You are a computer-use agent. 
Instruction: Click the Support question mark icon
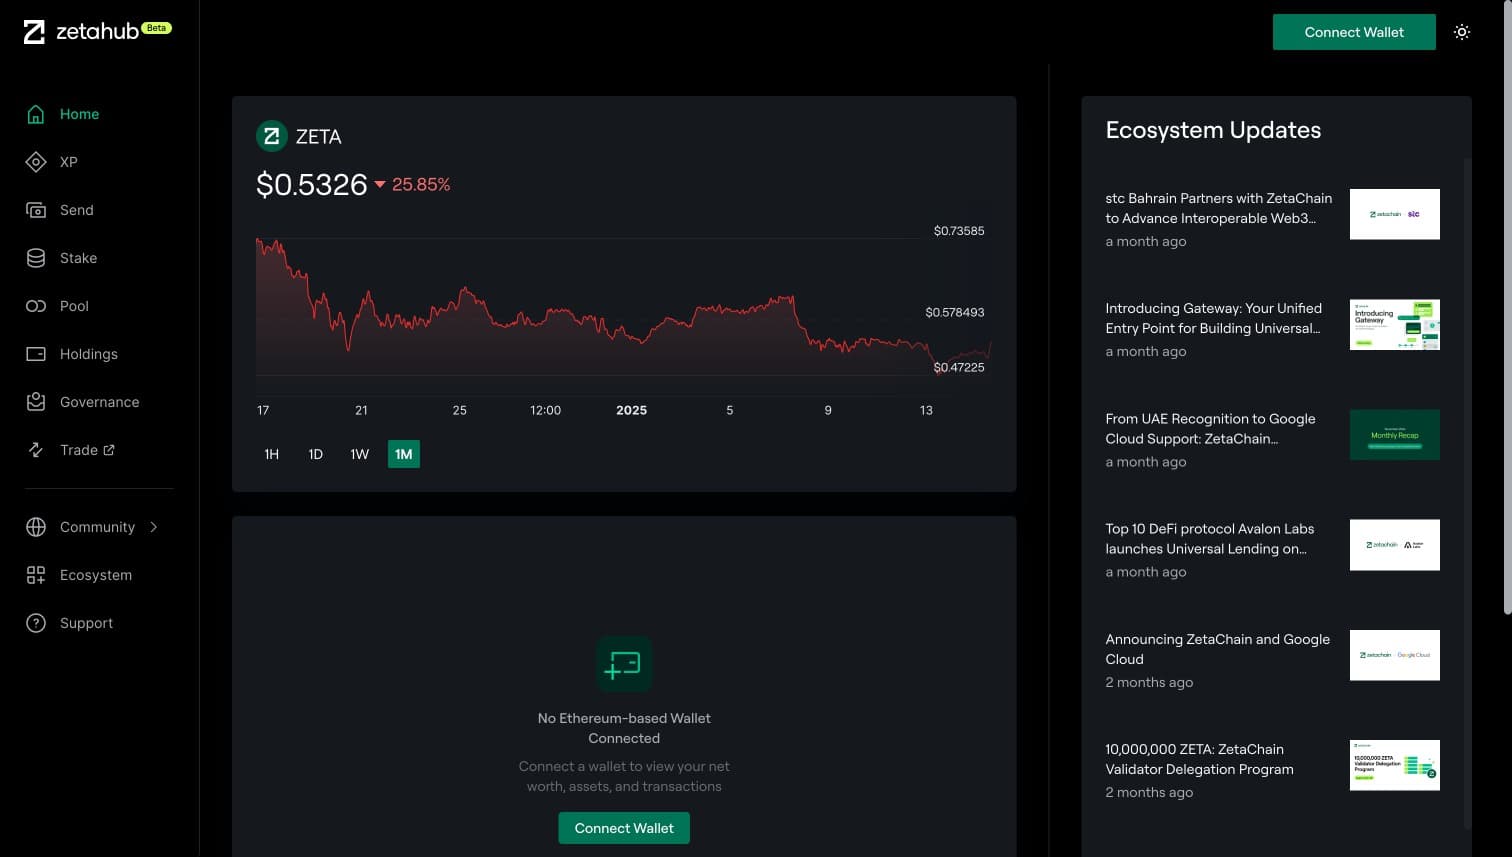click(x=36, y=623)
